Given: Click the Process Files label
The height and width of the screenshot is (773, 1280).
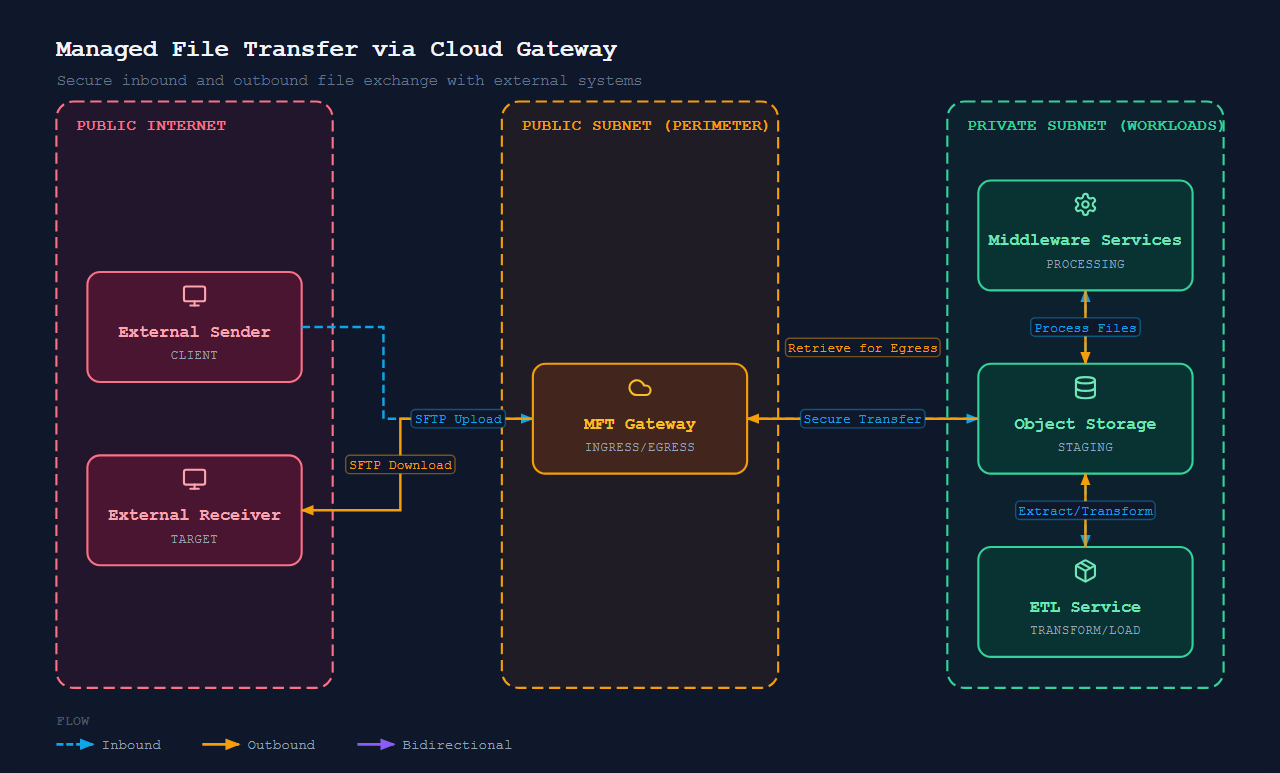Looking at the screenshot, I should (x=1085, y=328).
